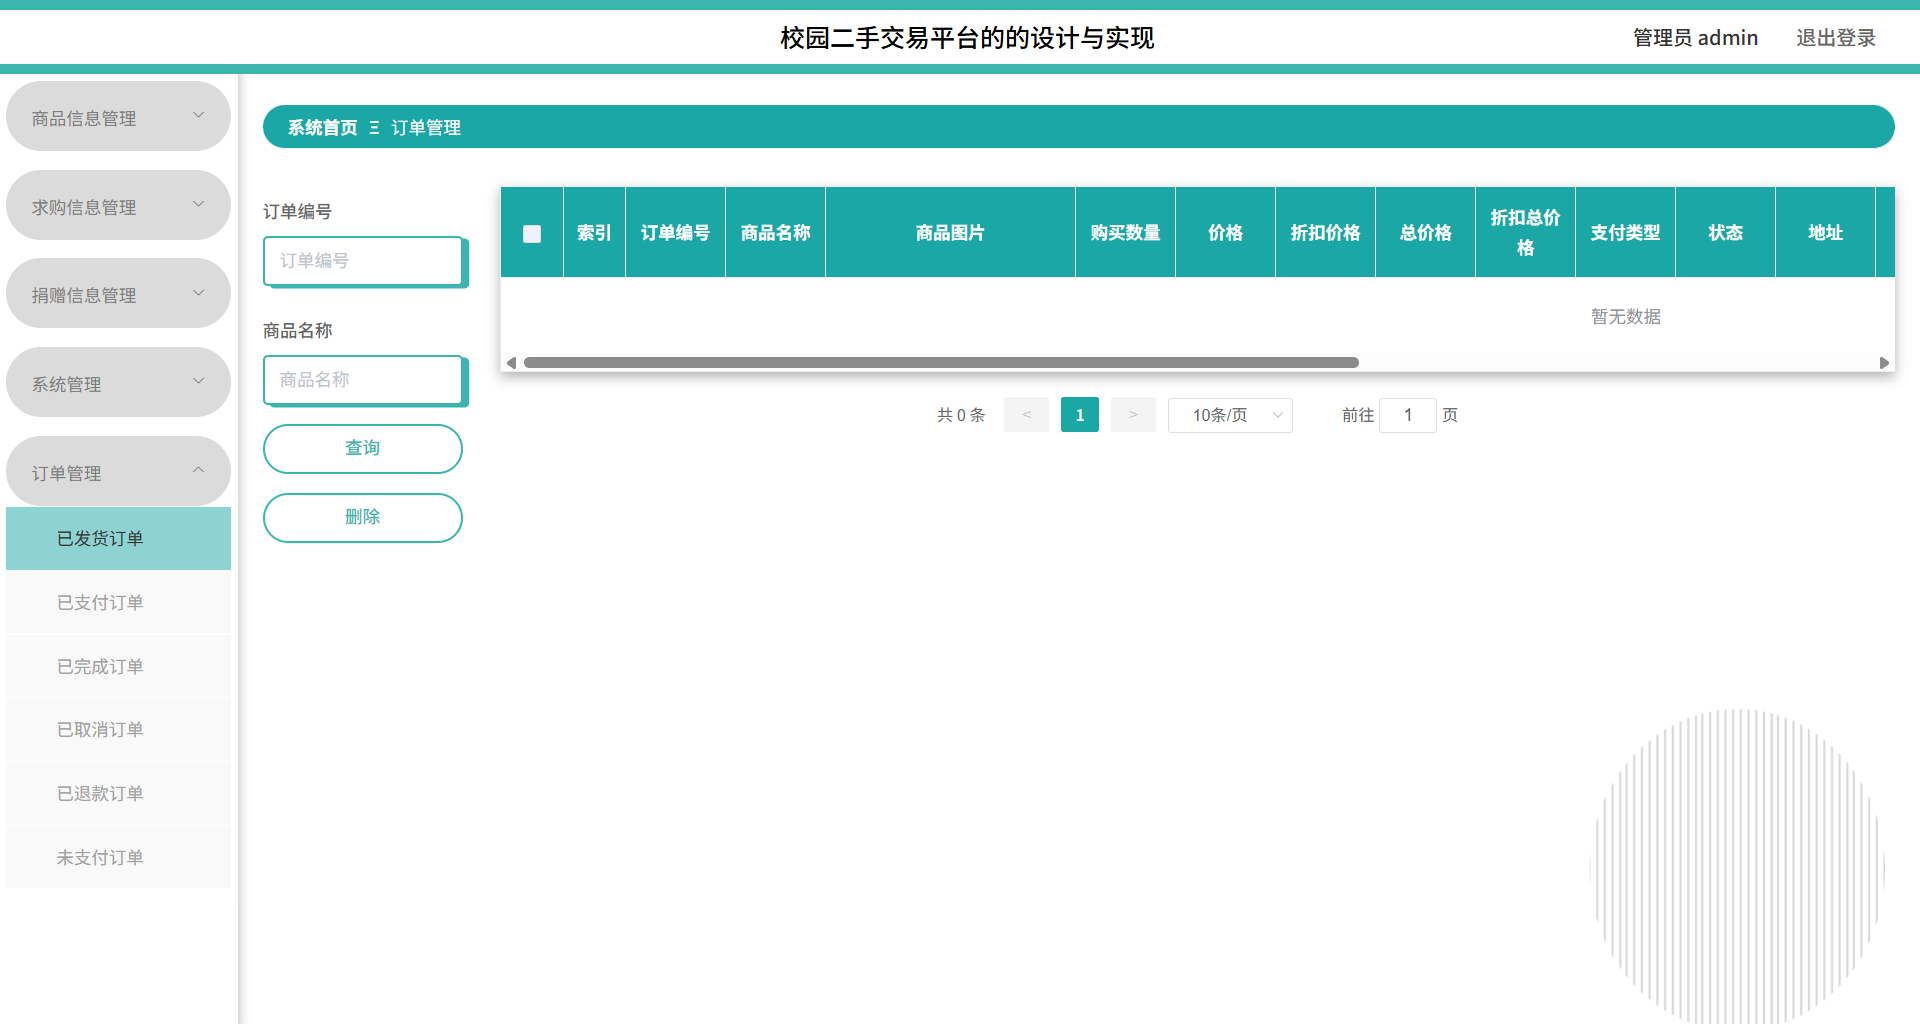Toggle the select-all checkbox in table header
The width and height of the screenshot is (1920, 1024).
[x=531, y=232]
